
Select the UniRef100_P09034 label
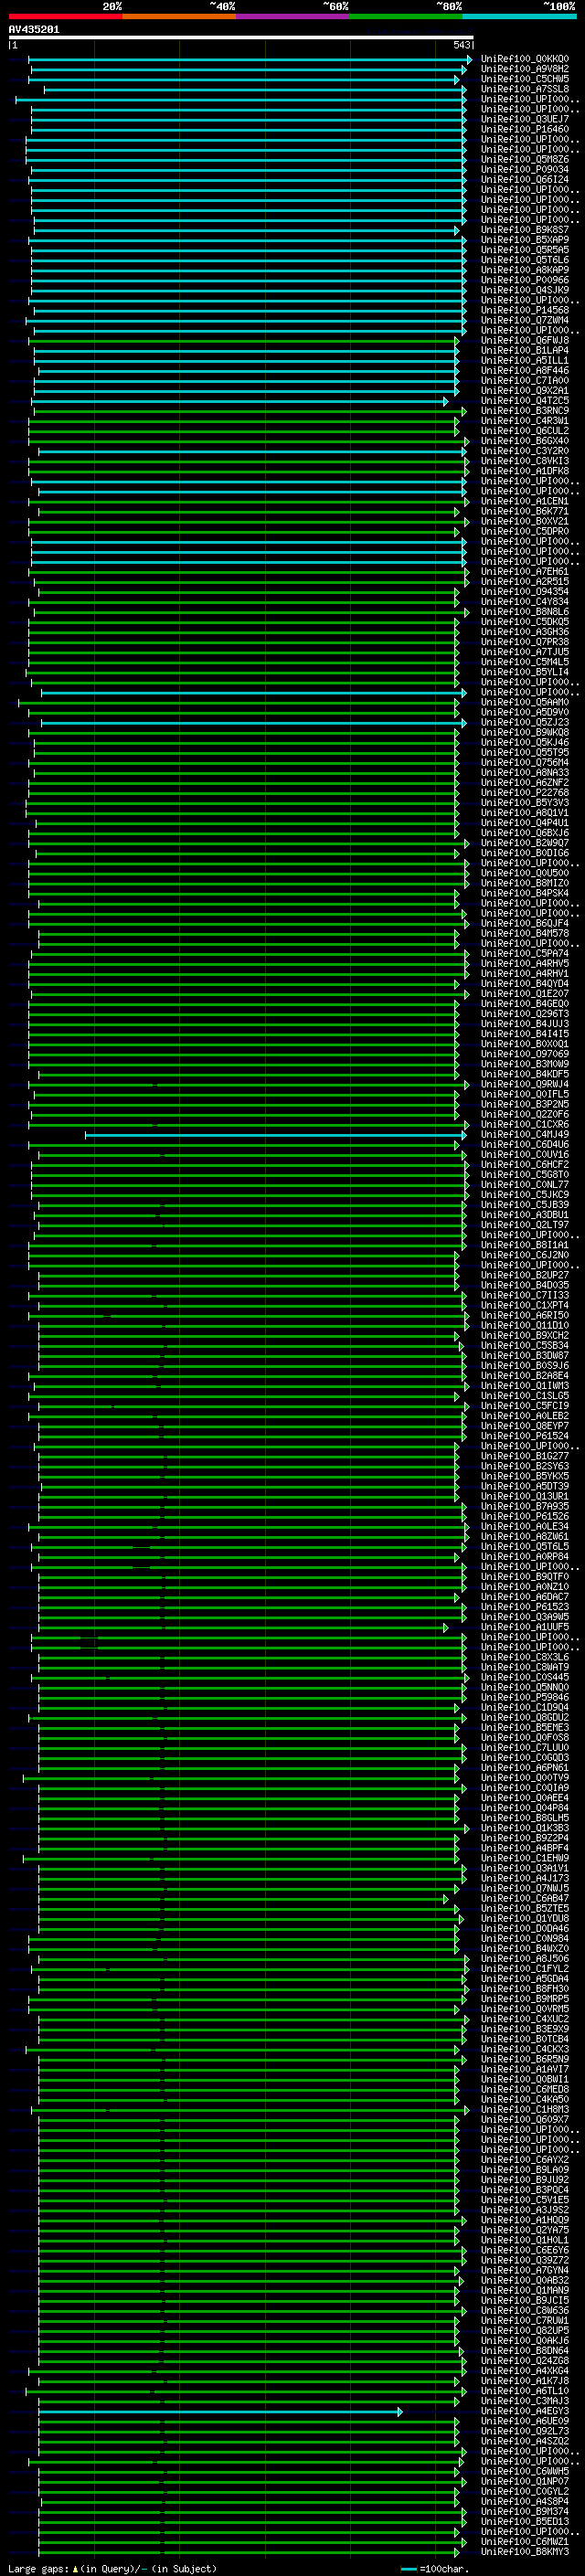point(524,170)
